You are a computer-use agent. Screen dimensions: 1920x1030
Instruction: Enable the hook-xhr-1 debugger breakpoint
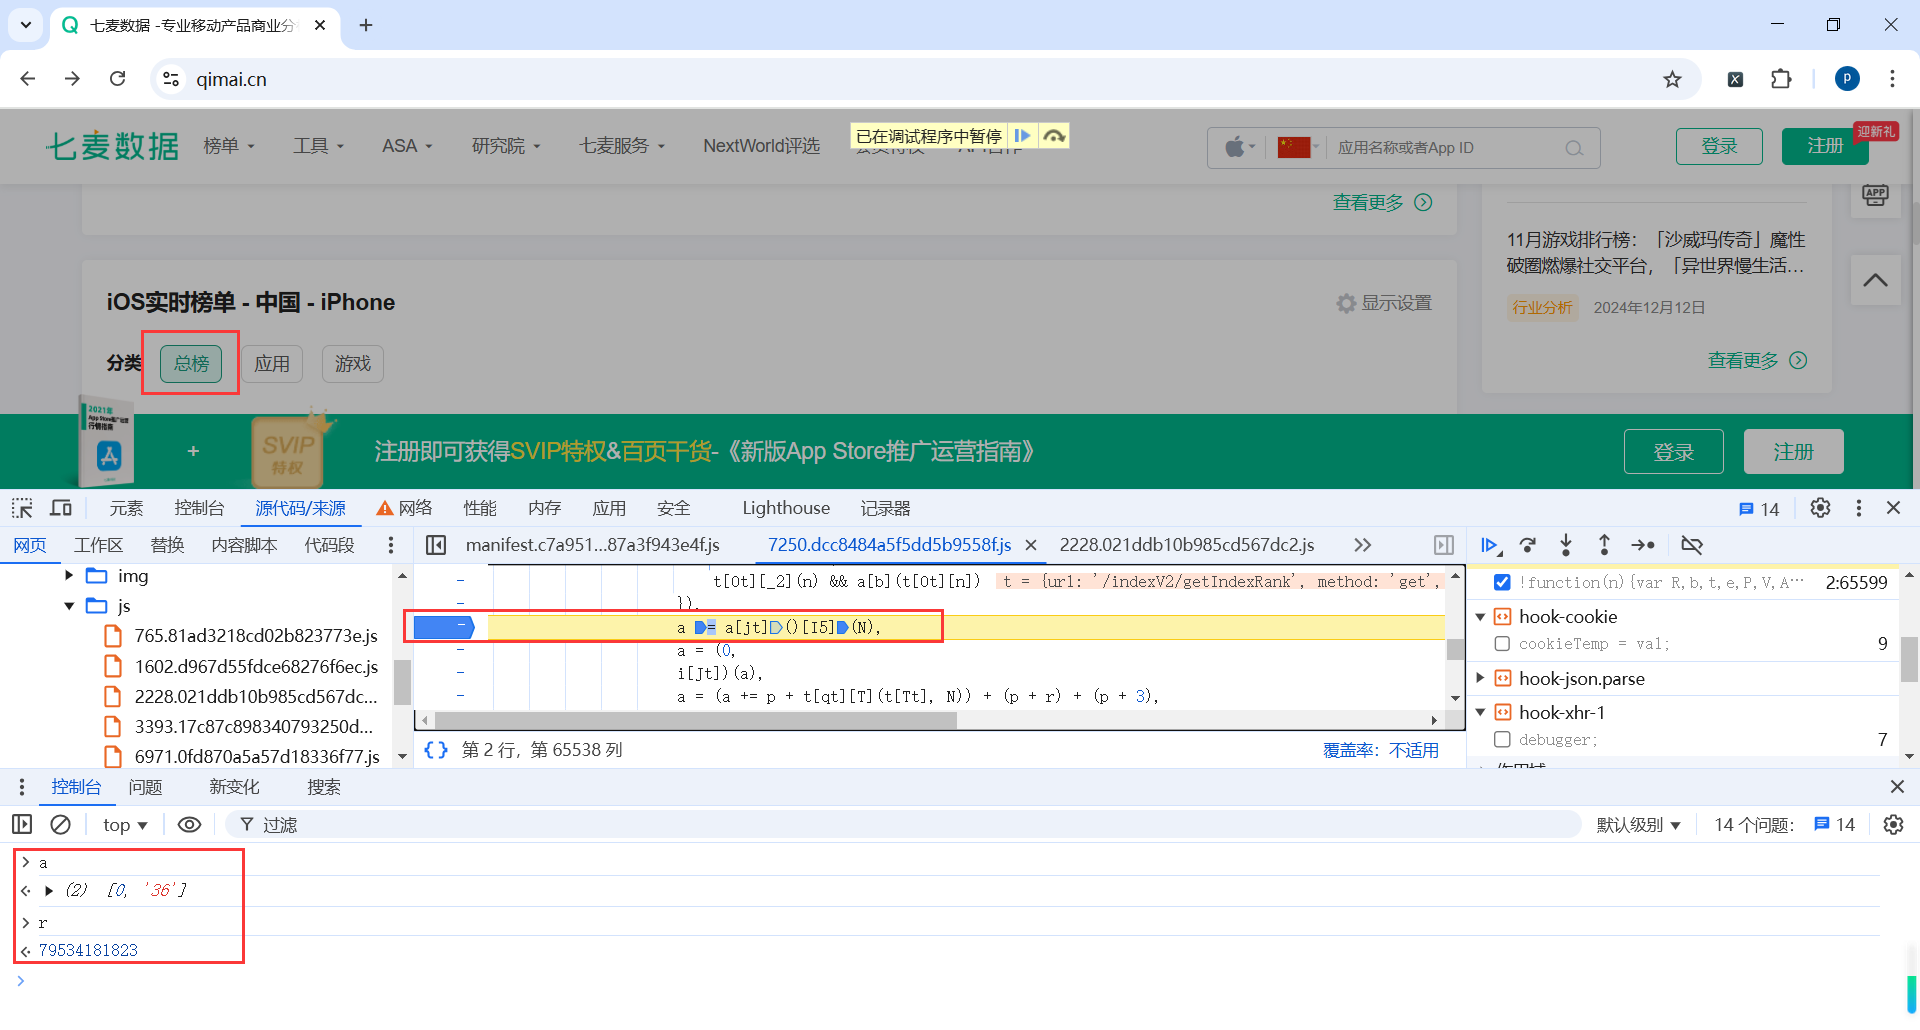[x=1502, y=740]
